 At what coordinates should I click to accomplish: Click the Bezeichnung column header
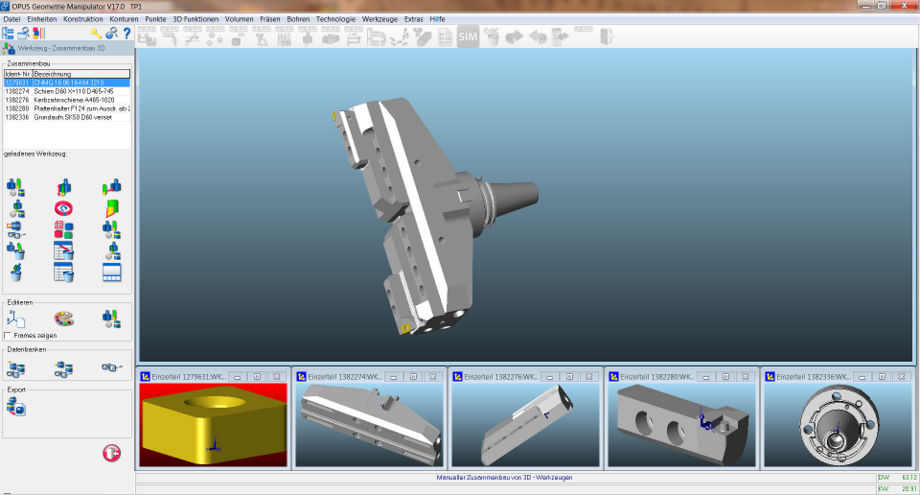(80, 74)
